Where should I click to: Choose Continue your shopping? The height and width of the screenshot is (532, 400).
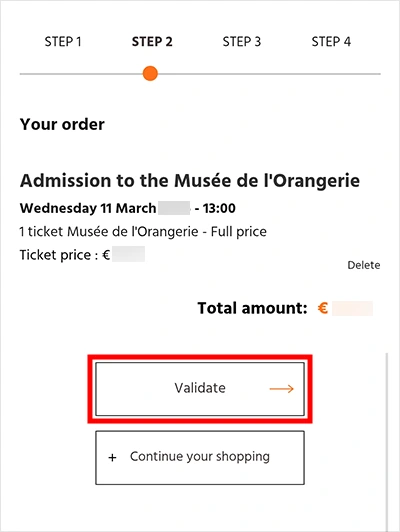point(200,458)
